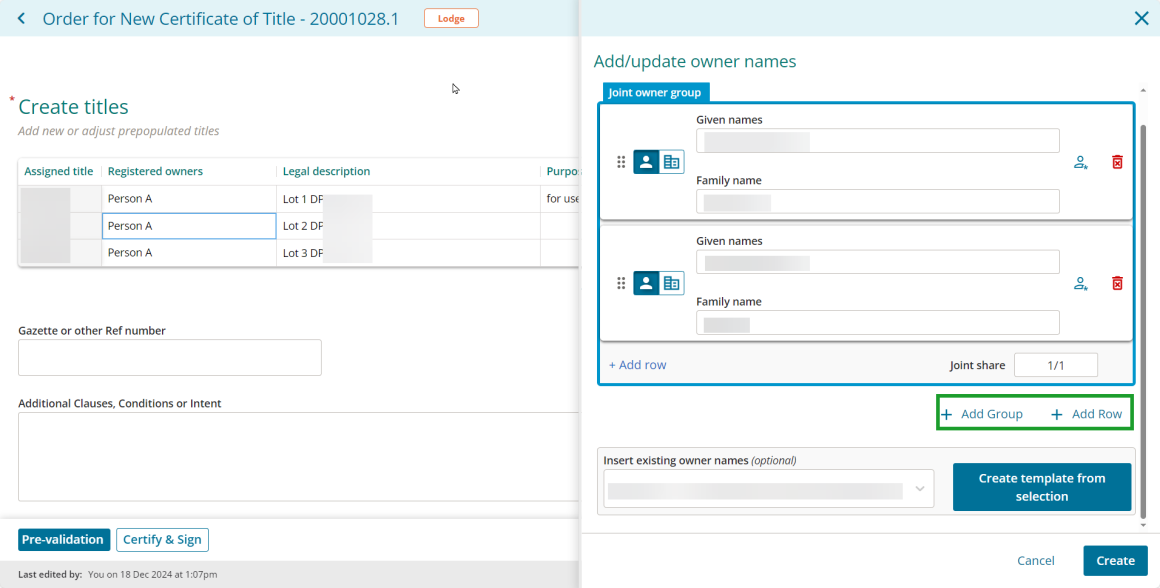This screenshot has height=588, width=1160.
Task: Select corporation type for first owner
Action: coord(671,162)
